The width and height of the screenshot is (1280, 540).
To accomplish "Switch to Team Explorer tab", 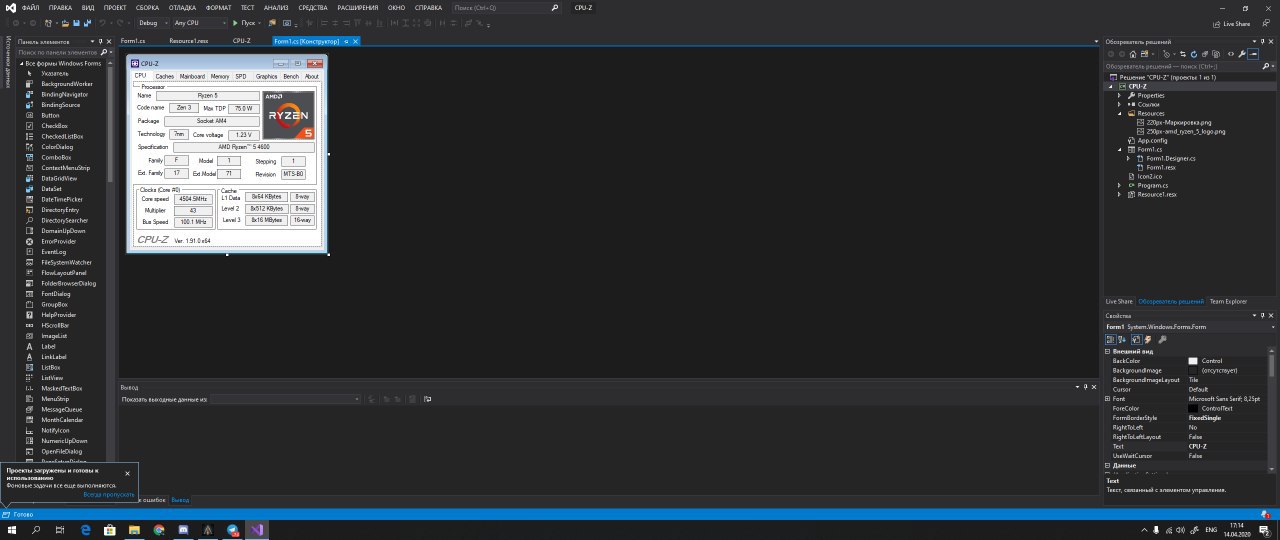I will pos(1228,301).
